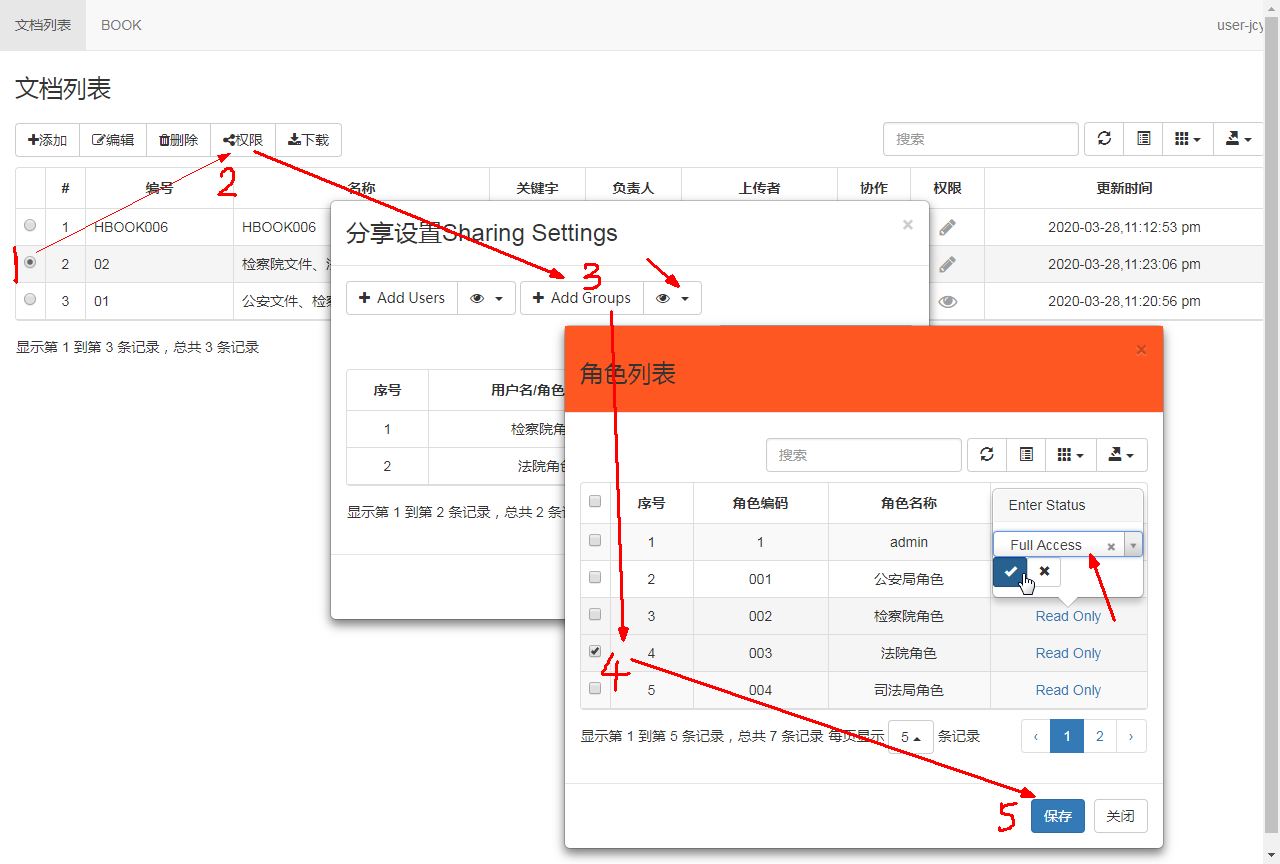
Task: Open eye dropdown next to Add Groups
Action: pyautogui.click(x=672, y=298)
